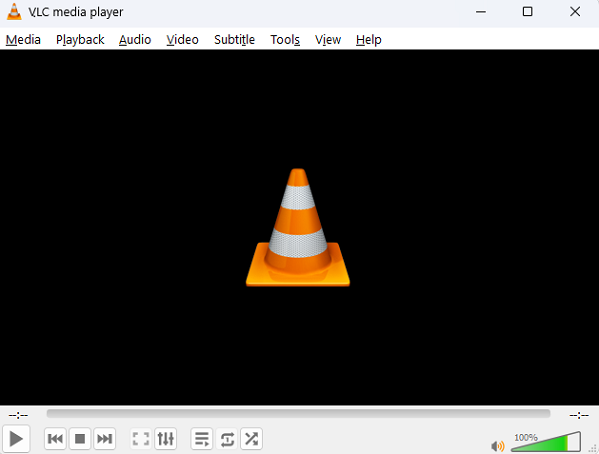The image size is (599, 454).
Task: Click the Play button
Action: tap(16, 438)
